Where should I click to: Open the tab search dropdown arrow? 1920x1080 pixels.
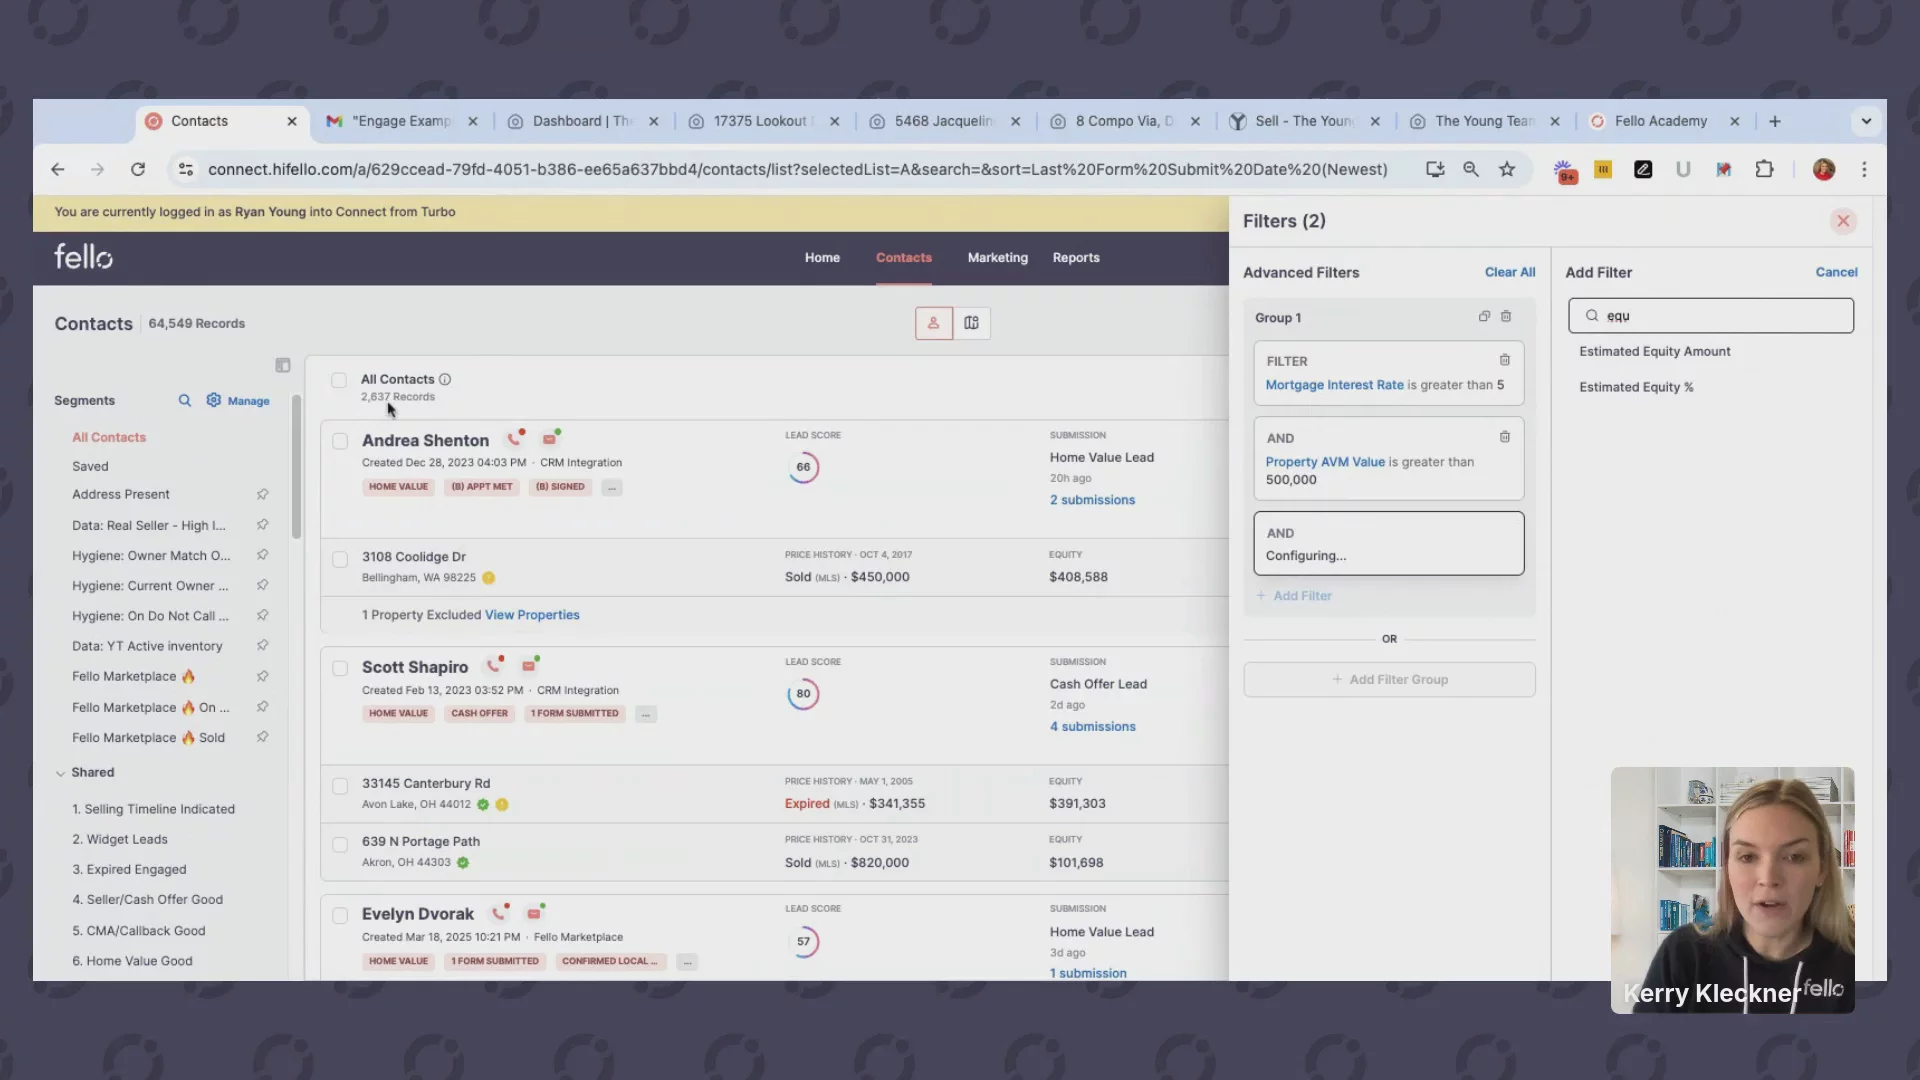click(1866, 121)
